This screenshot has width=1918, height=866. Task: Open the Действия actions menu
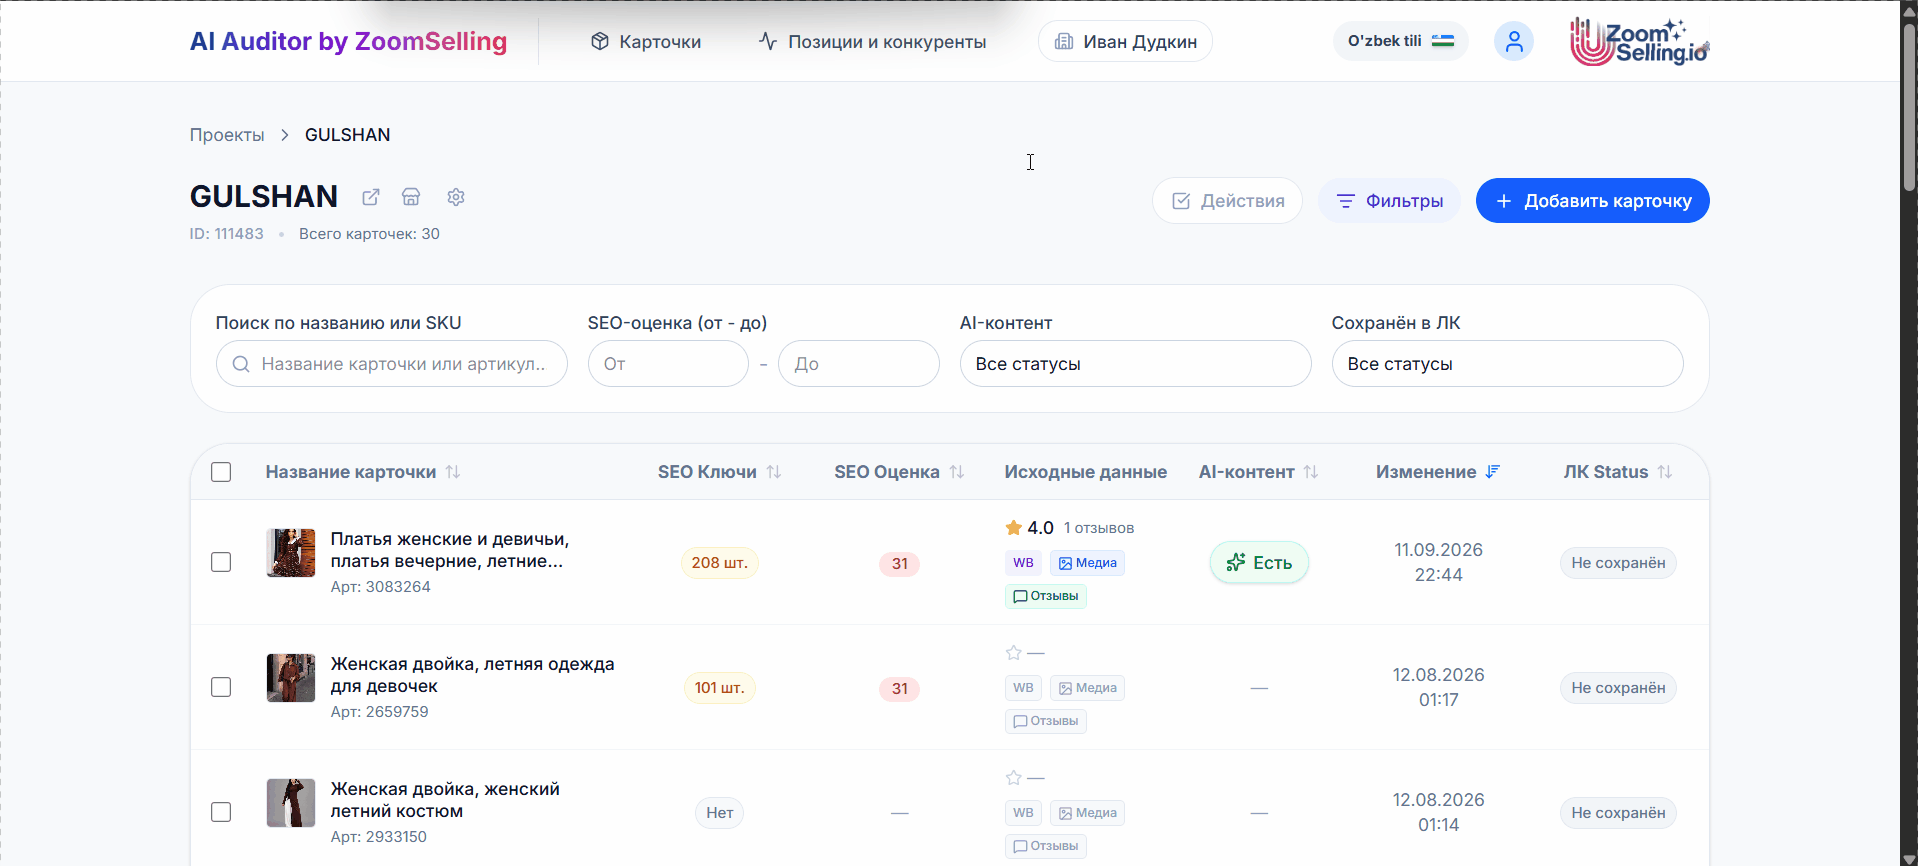(1227, 201)
